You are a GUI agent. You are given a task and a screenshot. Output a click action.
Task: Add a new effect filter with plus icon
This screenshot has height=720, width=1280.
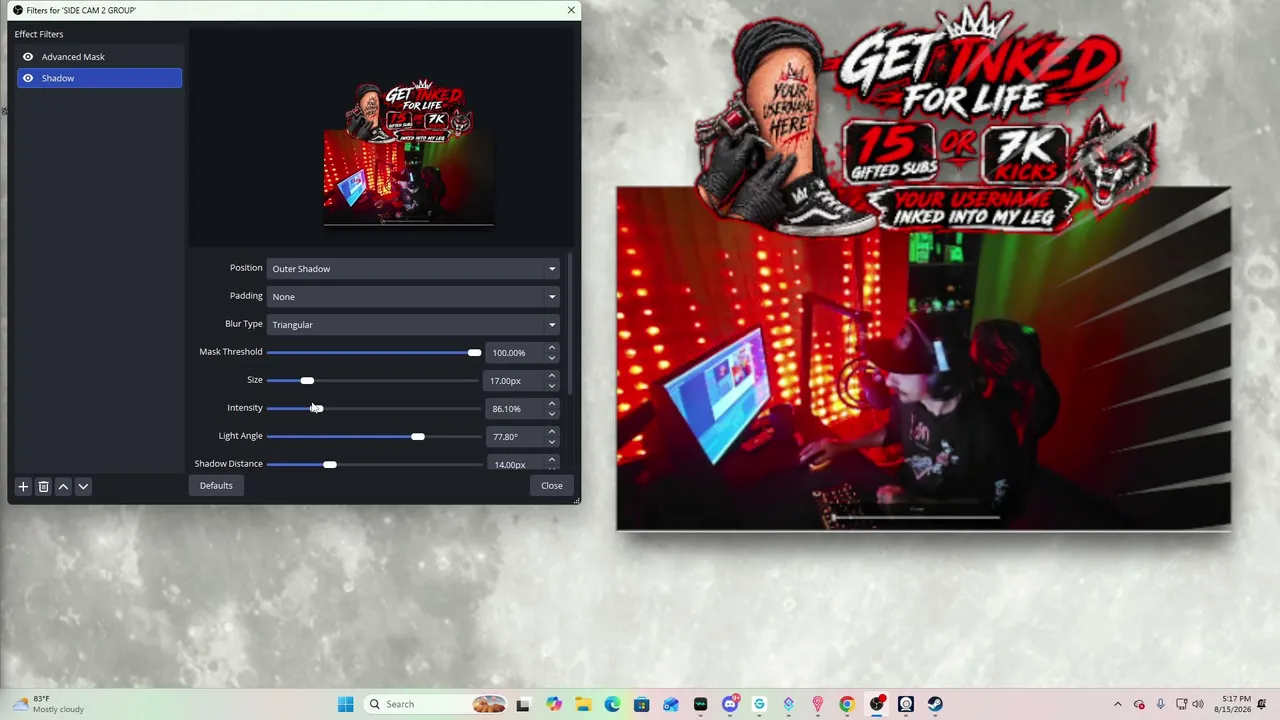tap(23, 486)
